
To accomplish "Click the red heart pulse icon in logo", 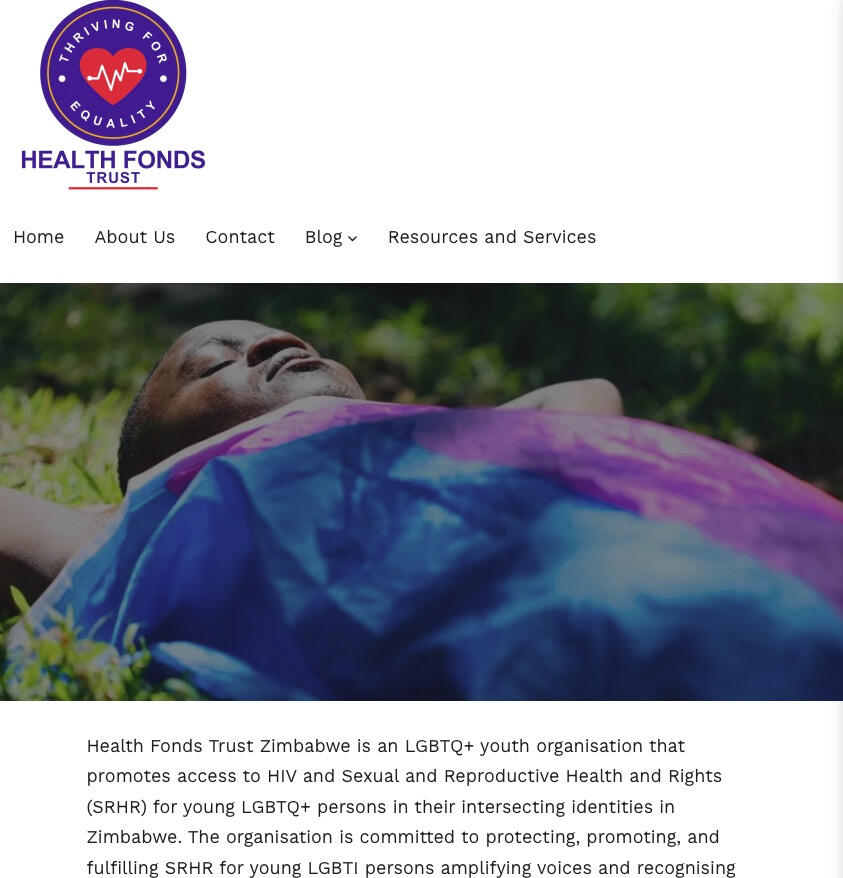I will (x=113, y=76).
